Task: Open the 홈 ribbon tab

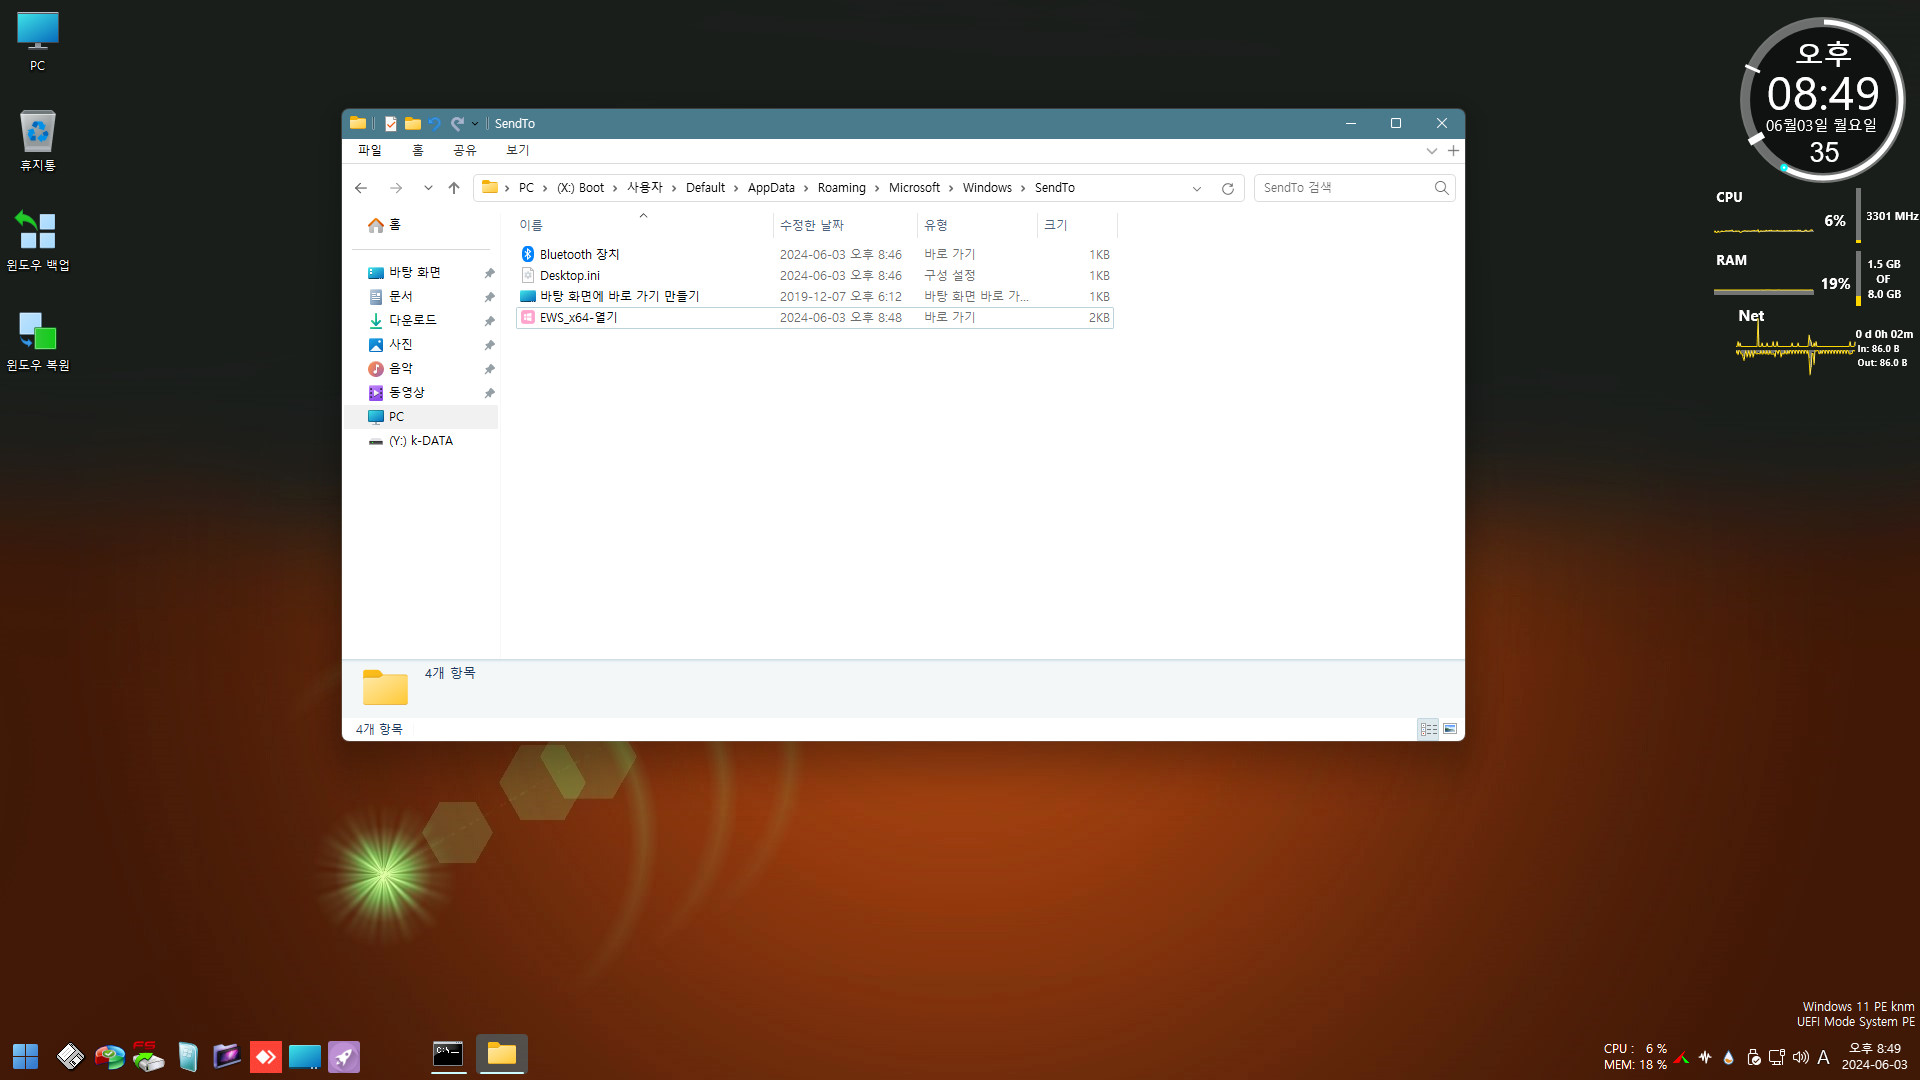Action: coord(418,150)
